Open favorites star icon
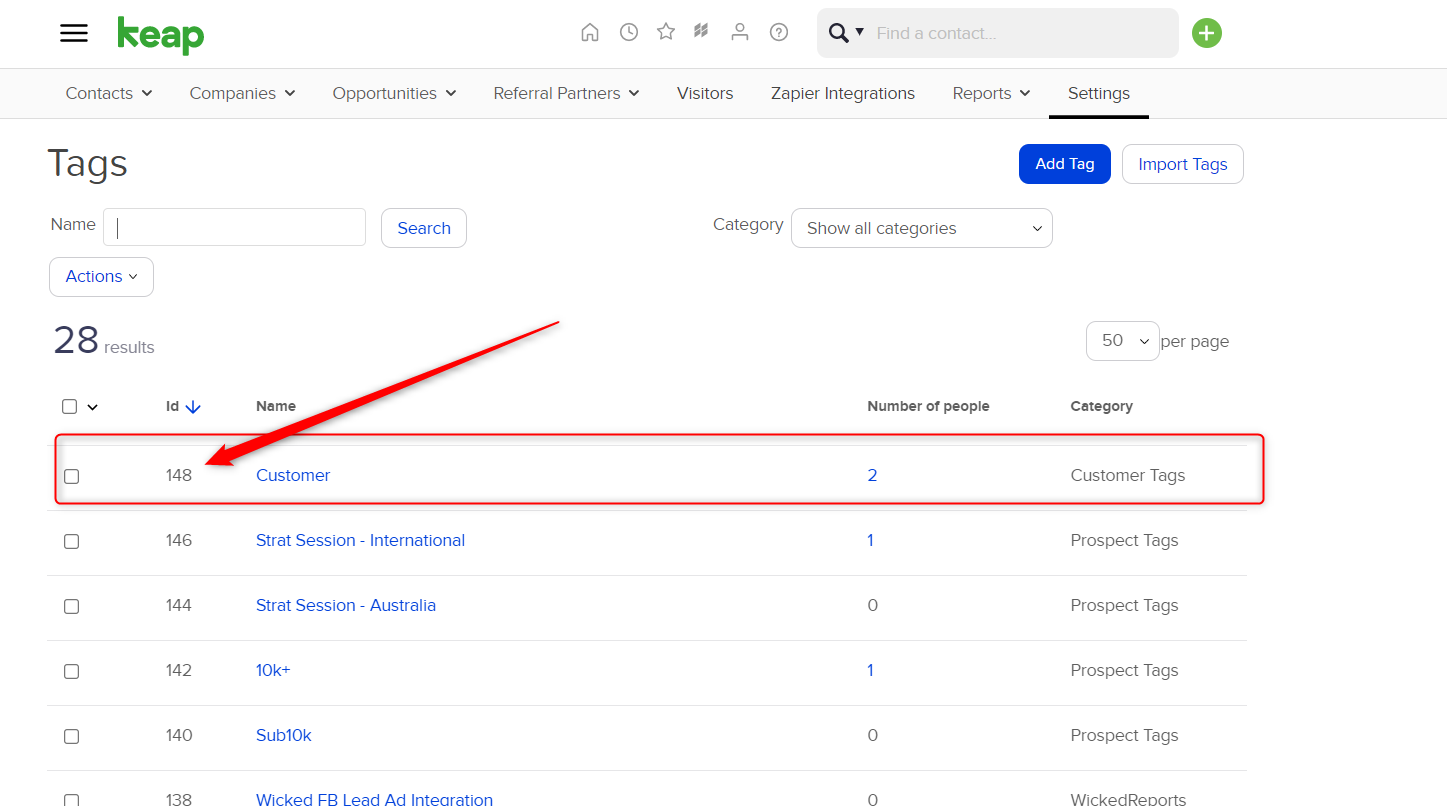The width and height of the screenshot is (1447, 806). [x=666, y=32]
